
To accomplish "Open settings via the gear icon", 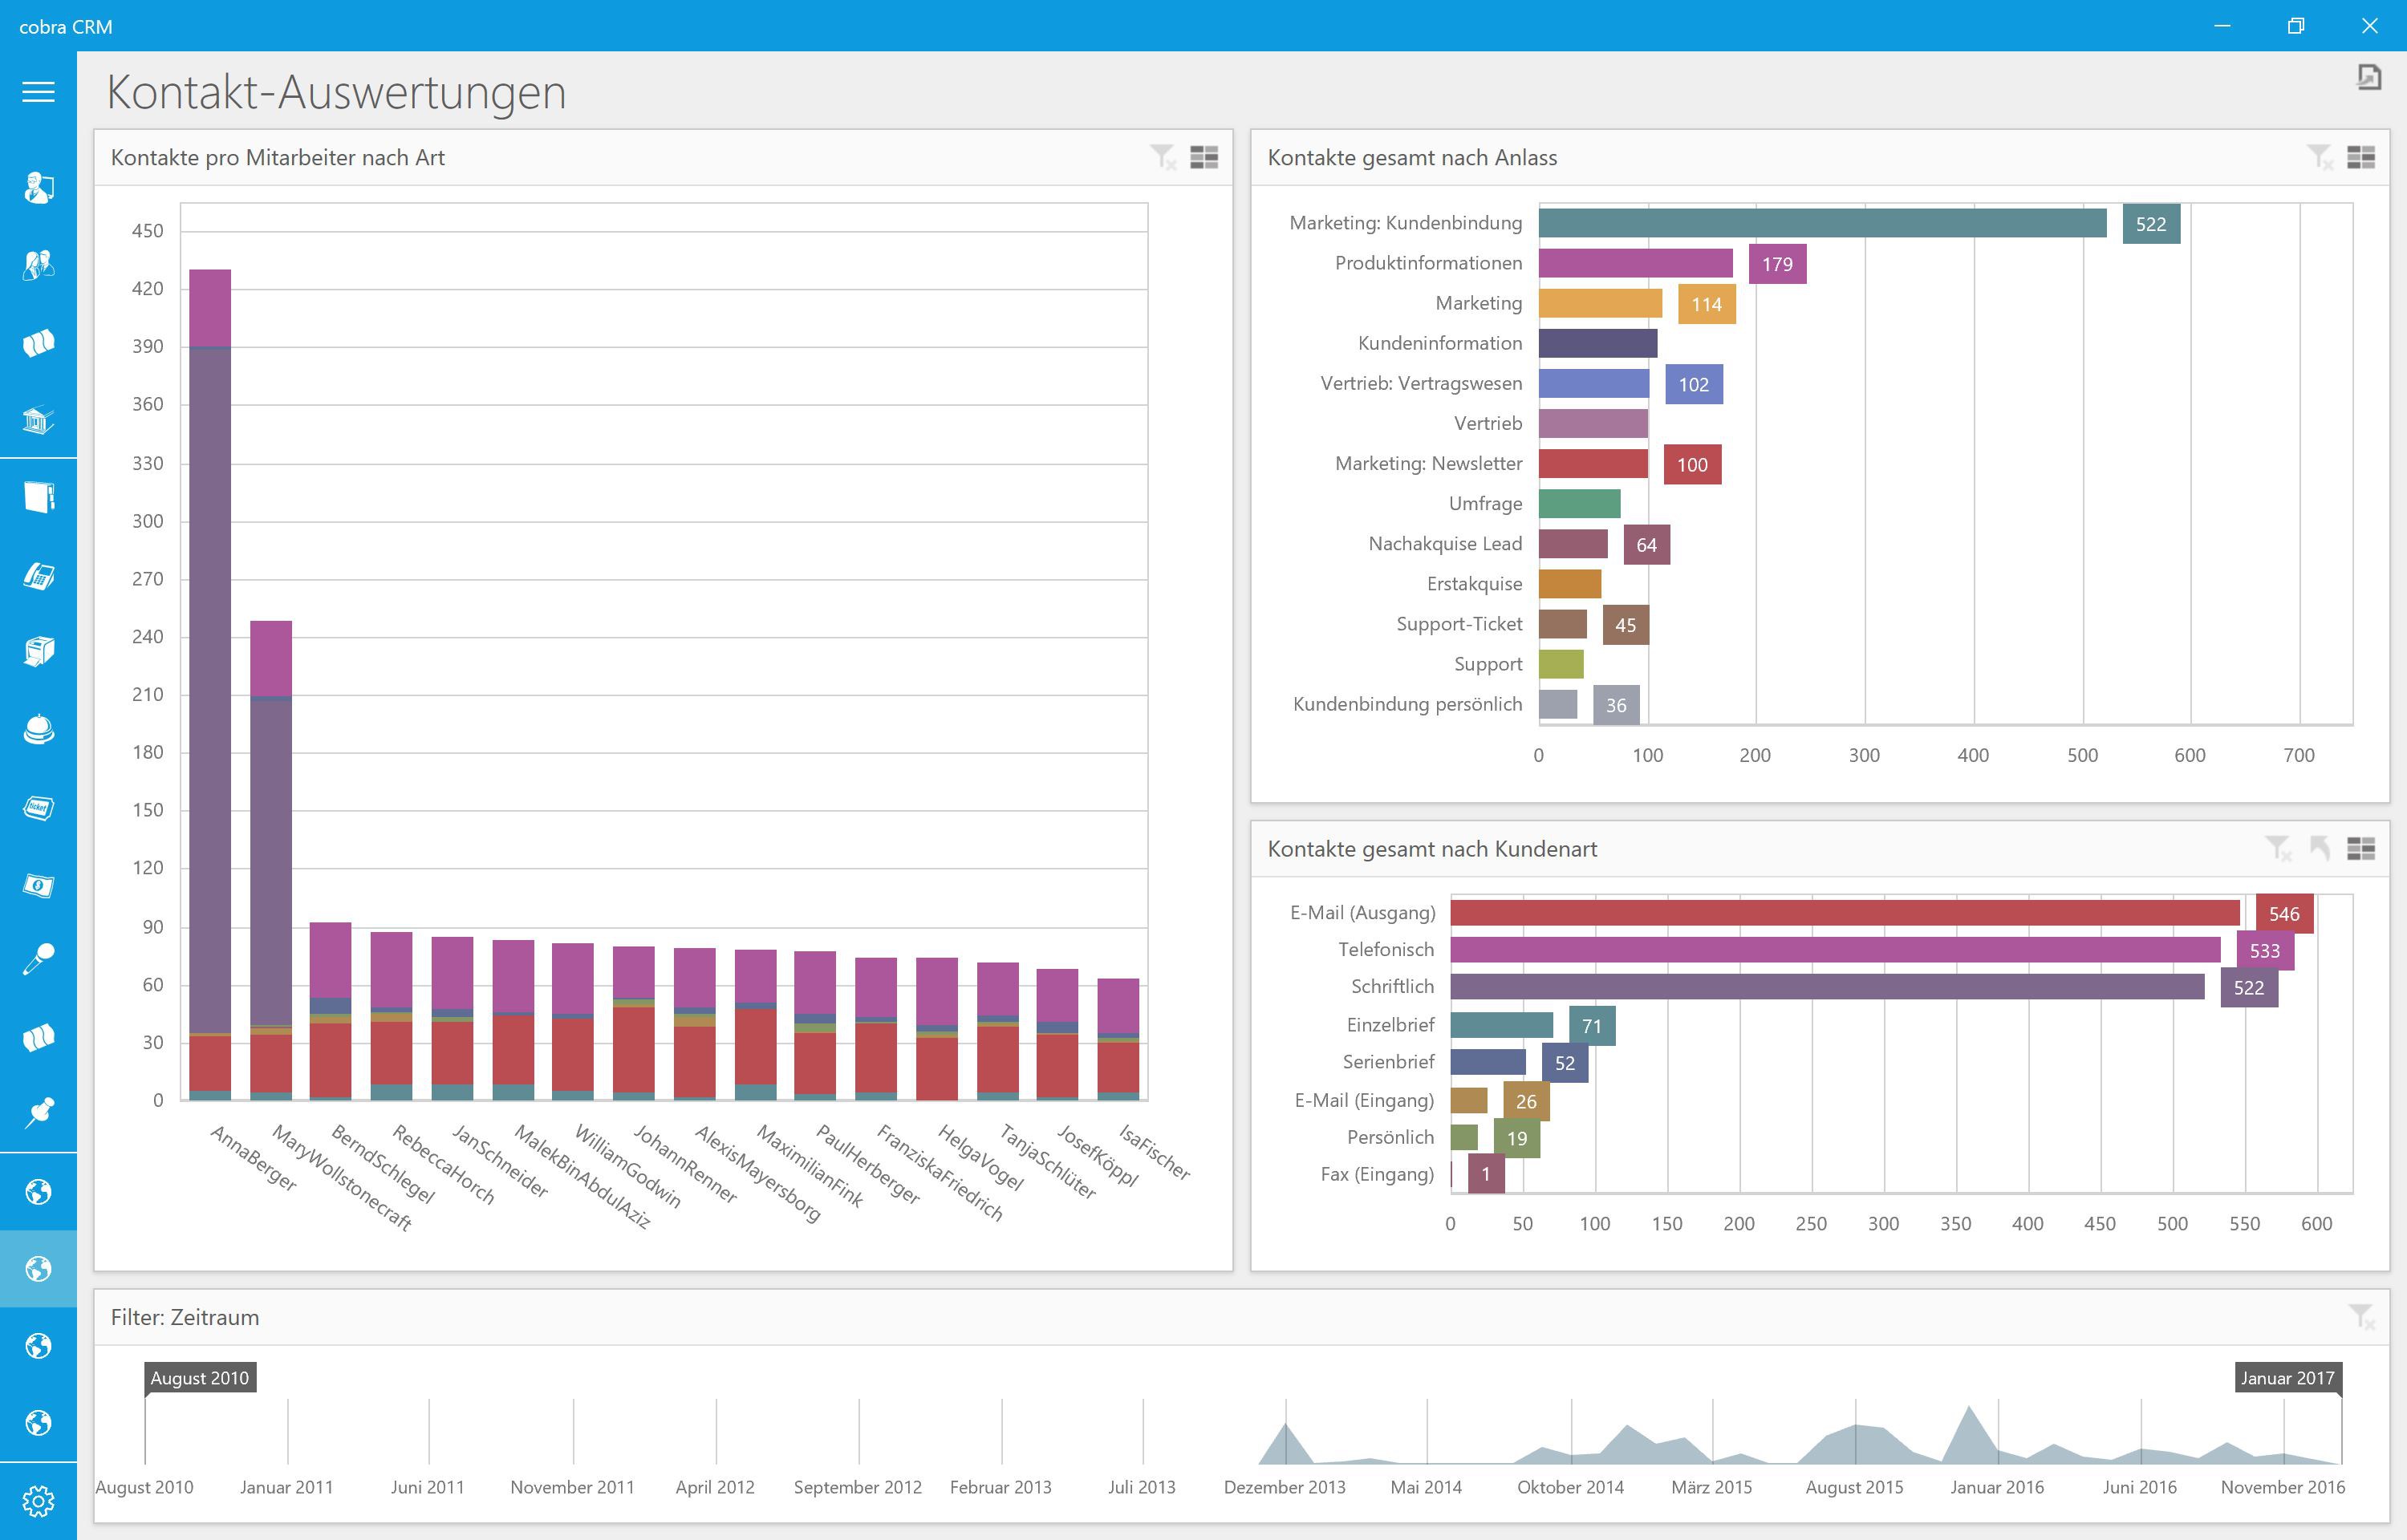I will pos(38,1500).
